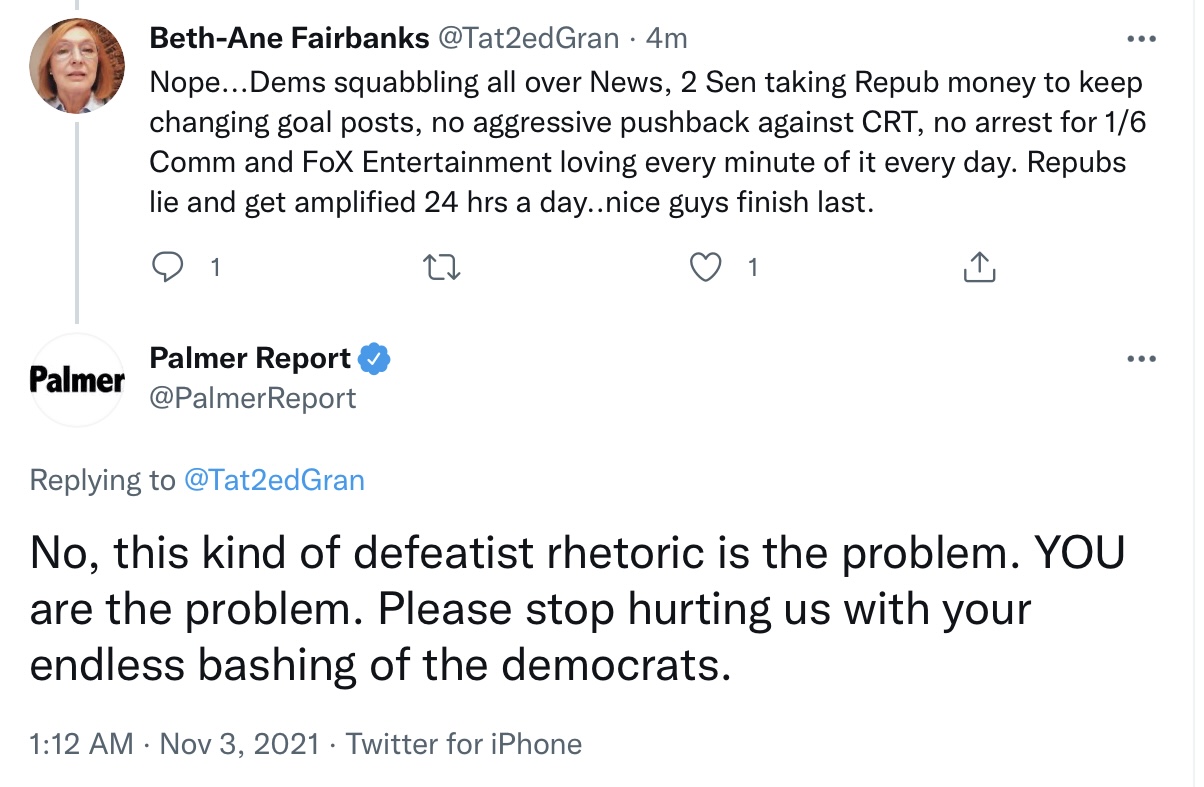Reply to Beth-Ane Fairbanks' tweet
1204x787 pixels.
pyautogui.click(x=170, y=267)
